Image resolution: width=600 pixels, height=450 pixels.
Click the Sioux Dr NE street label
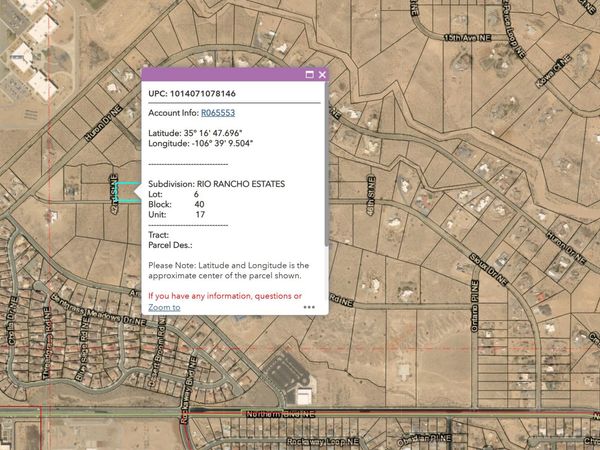[489, 269]
